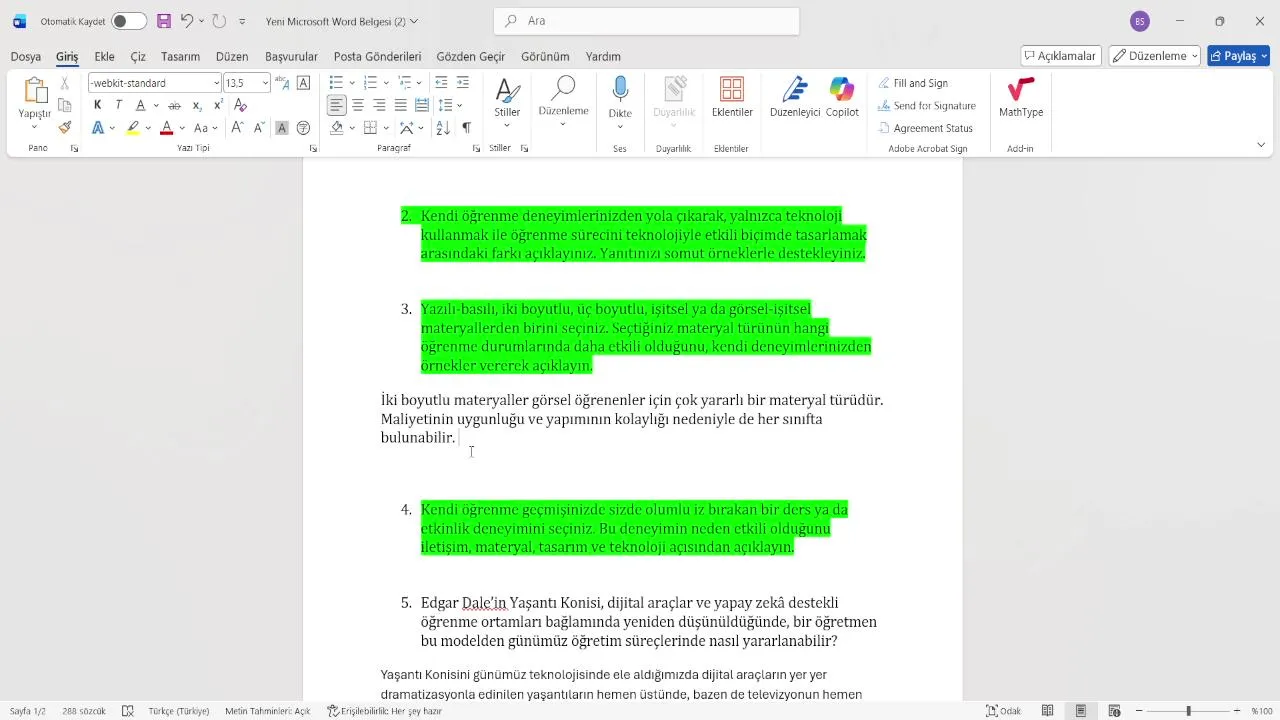Apply bold with the K button

[x=97, y=105]
